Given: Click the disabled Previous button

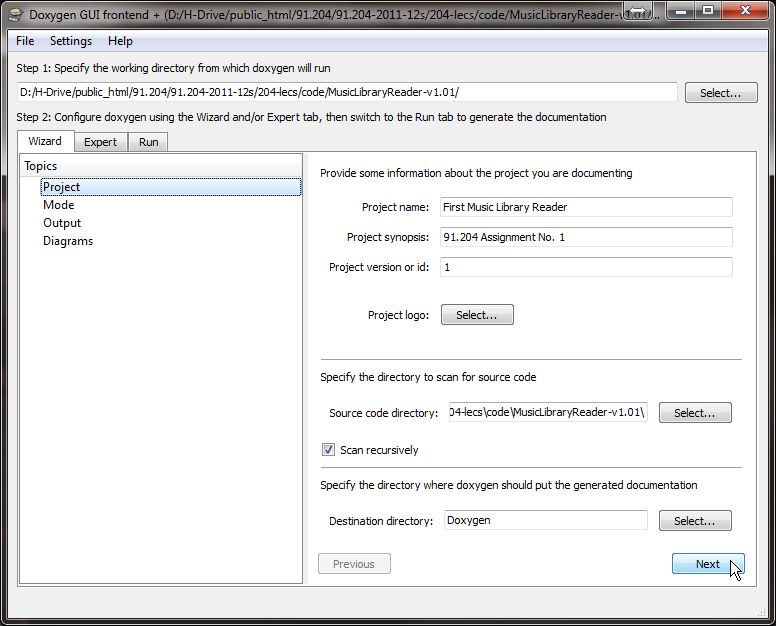Looking at the screenshot, I should (354, 564).
